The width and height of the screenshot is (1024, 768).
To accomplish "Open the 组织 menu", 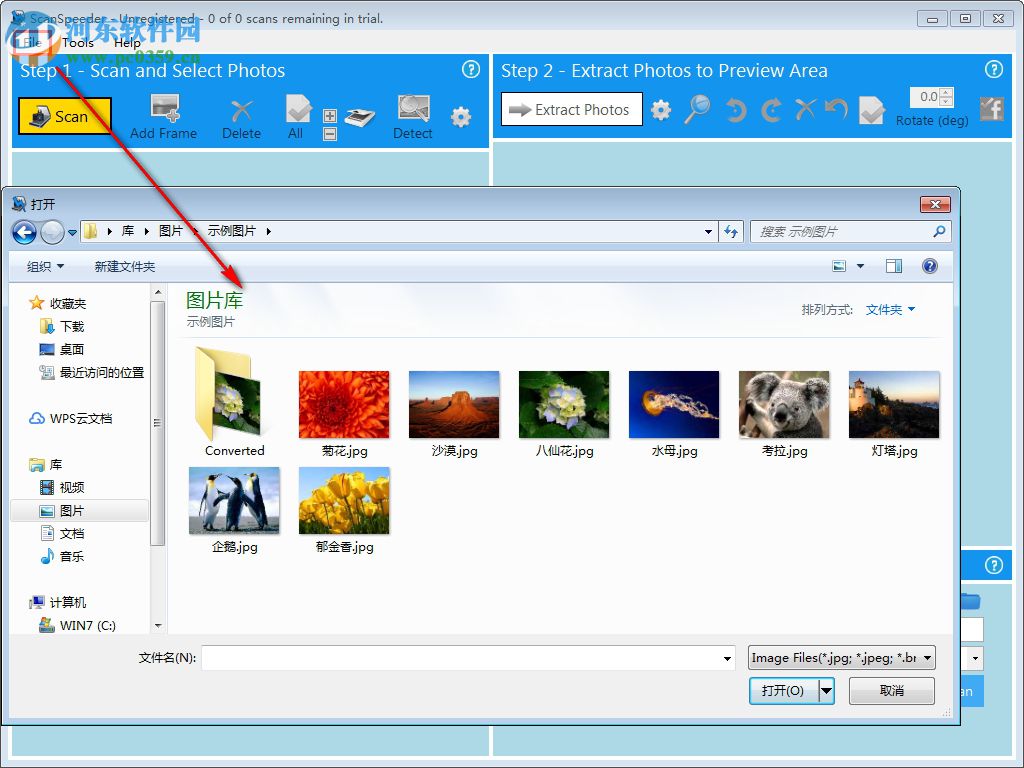I will point(45,266).
